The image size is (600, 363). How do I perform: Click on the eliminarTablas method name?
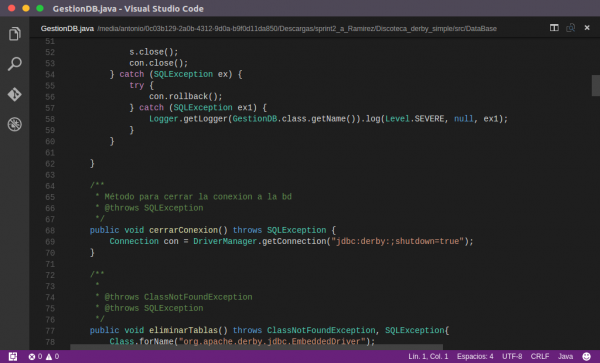pyautogui.click(x=183, y=330)
